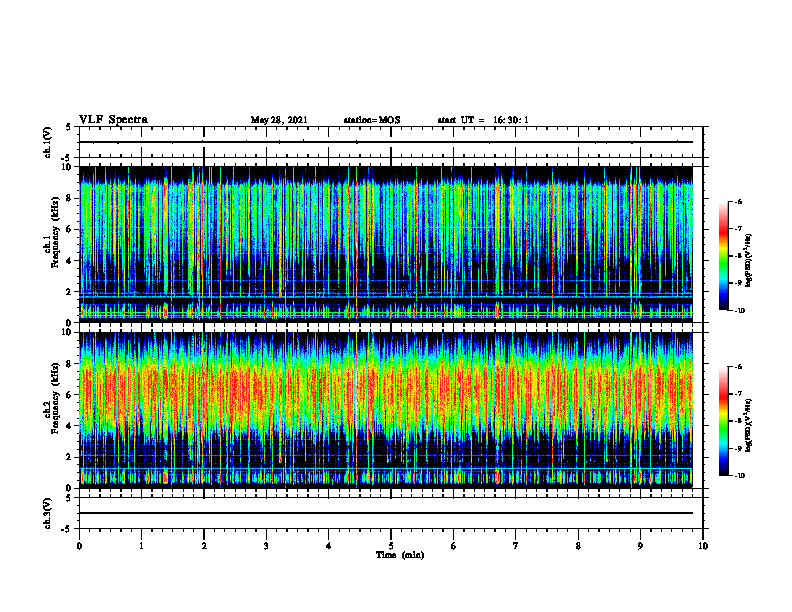792x612 pixels.
Task: Select the ch.2 "Frequency (kHz)" axis label
Action: tap(55, 398)
